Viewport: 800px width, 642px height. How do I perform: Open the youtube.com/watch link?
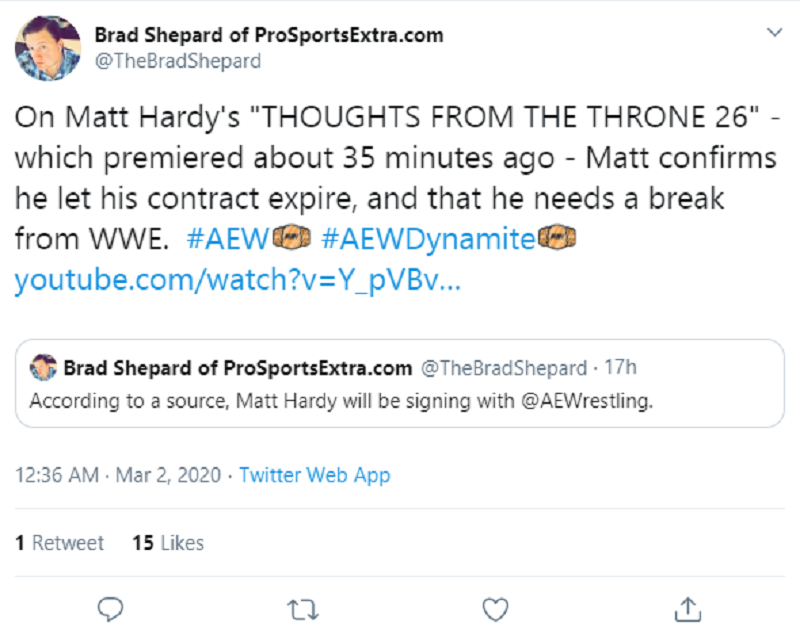237,281
